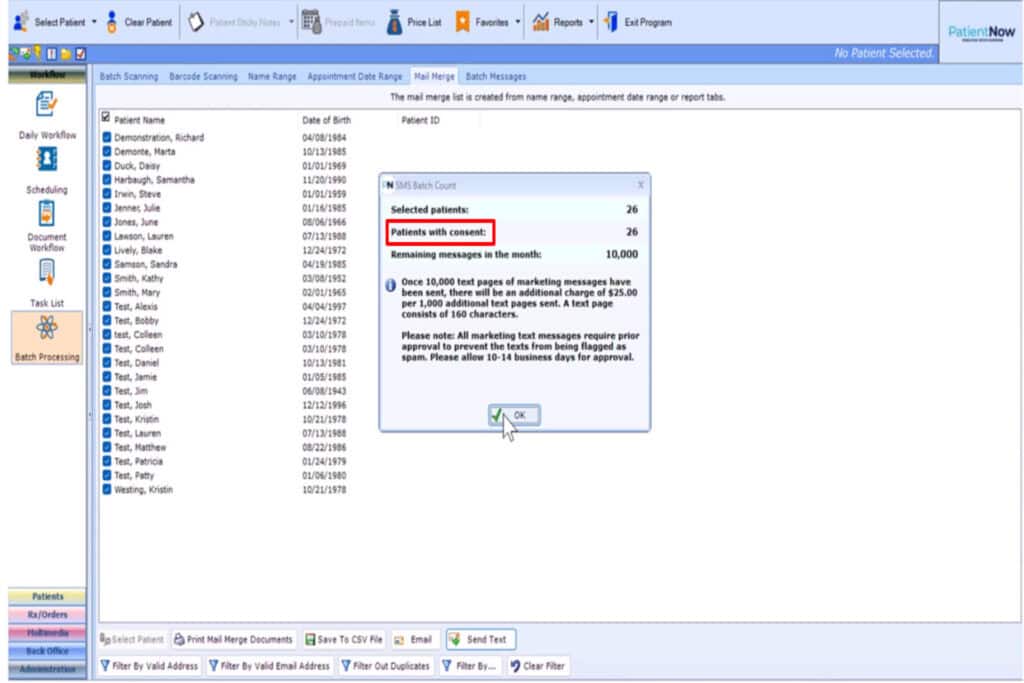
Task: Expand the Reports dropdown arrow
Action: (592, 22)
